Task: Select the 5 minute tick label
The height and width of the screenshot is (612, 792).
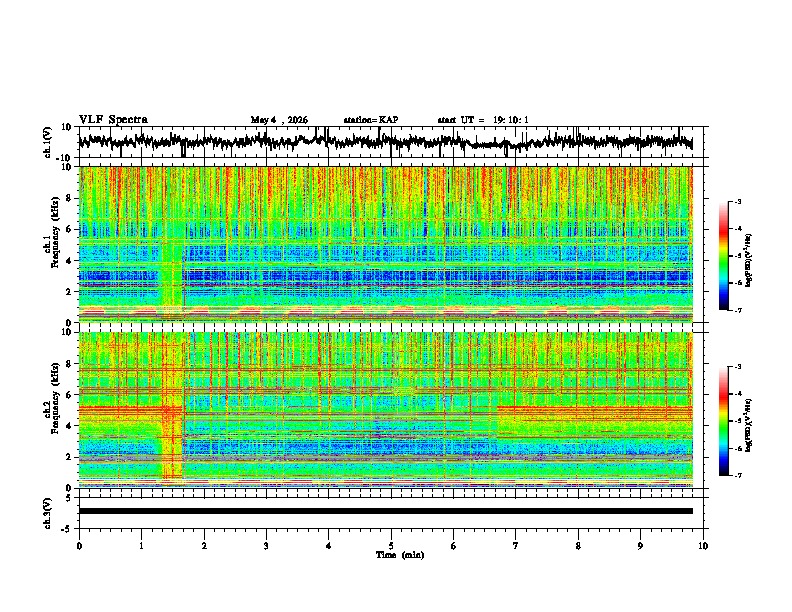Action: click(391, 546)
